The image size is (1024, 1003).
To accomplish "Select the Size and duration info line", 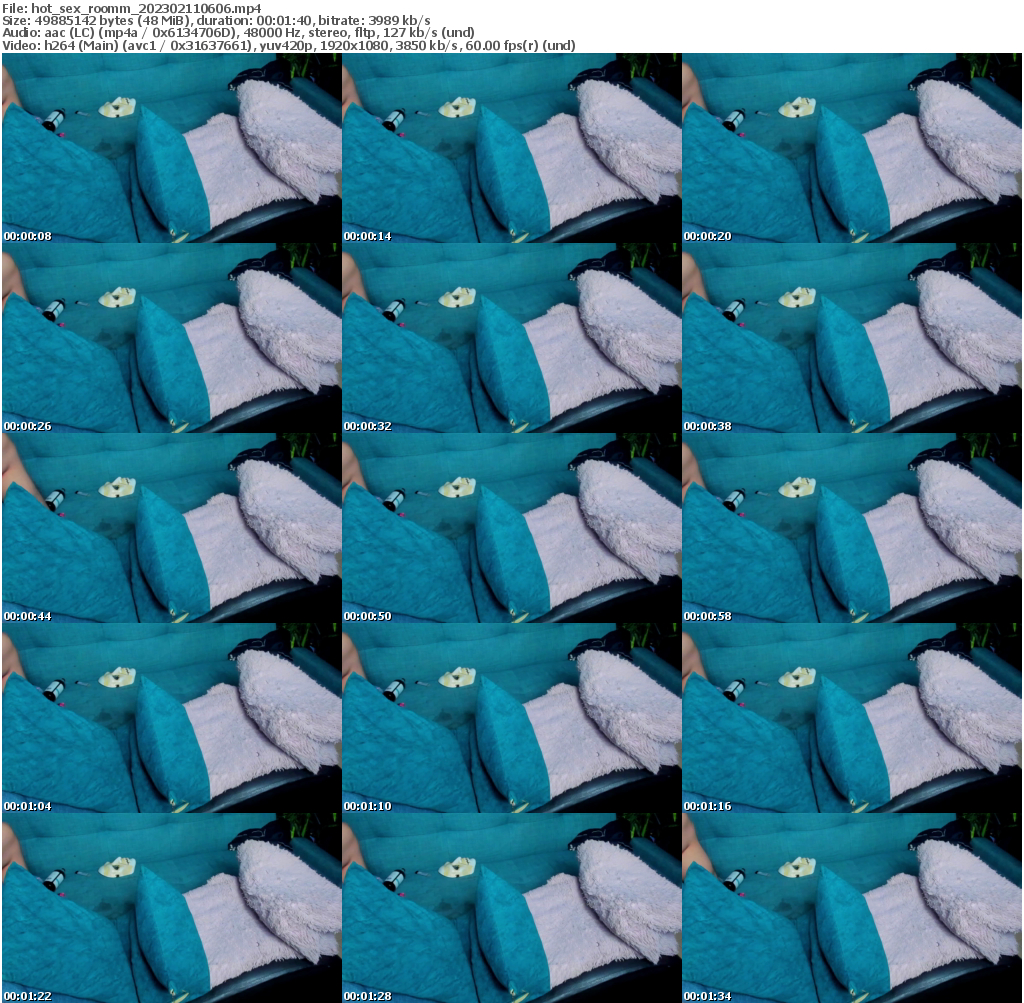I will pos(217,20).
